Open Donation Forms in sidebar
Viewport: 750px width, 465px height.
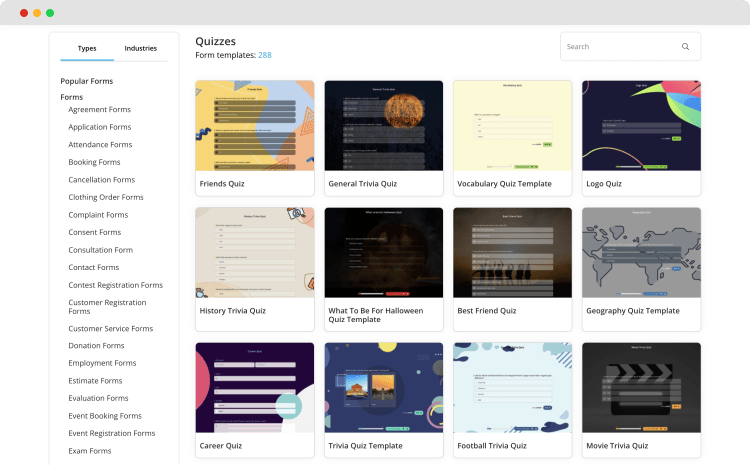(96, 345)
